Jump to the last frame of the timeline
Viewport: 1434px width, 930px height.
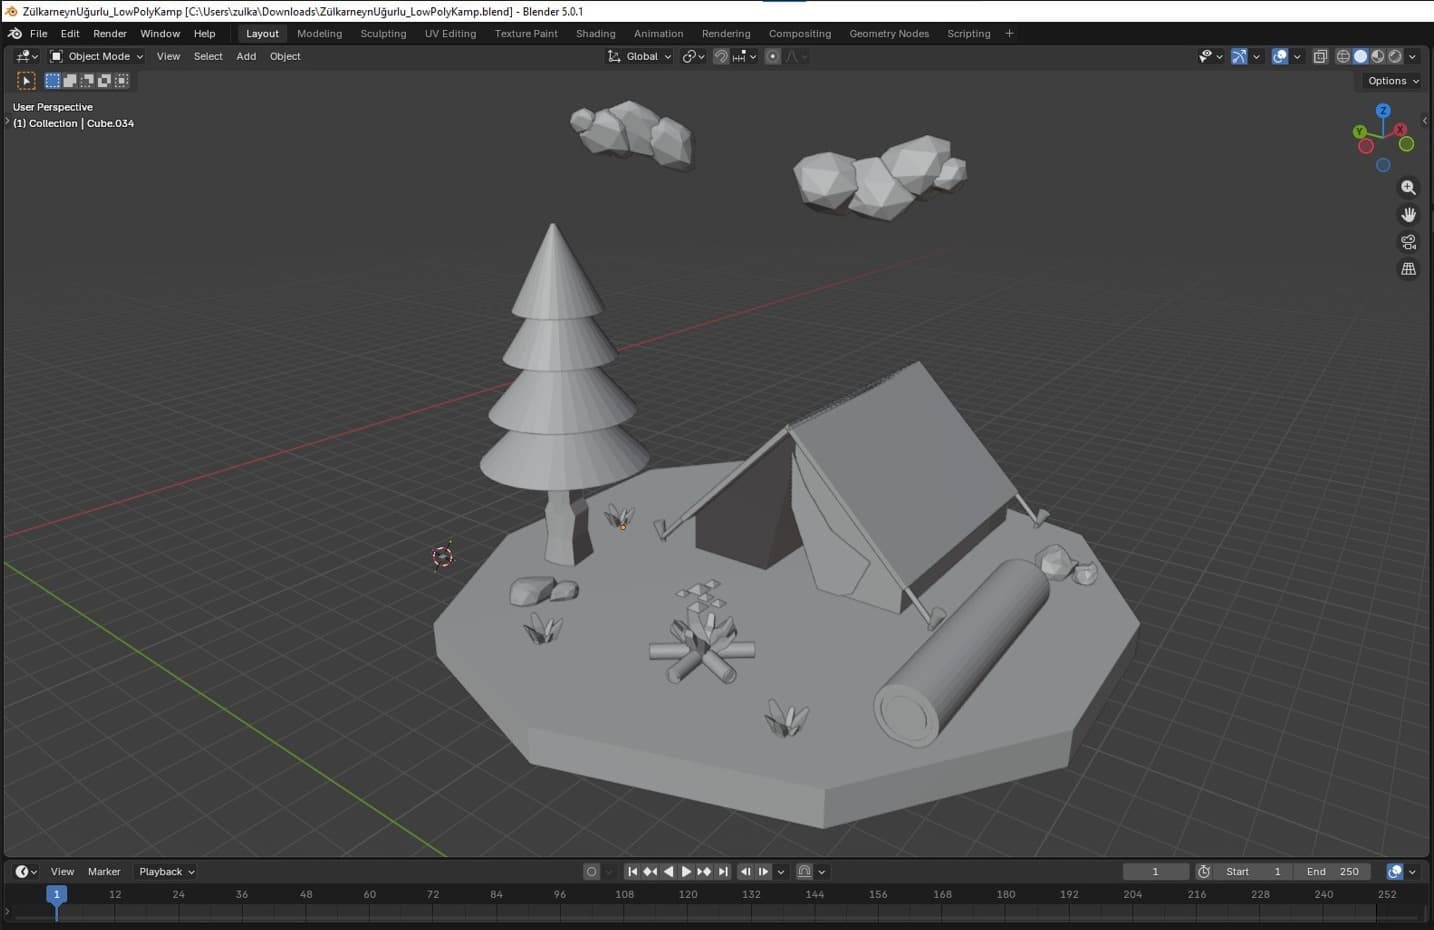coord(723,871)
